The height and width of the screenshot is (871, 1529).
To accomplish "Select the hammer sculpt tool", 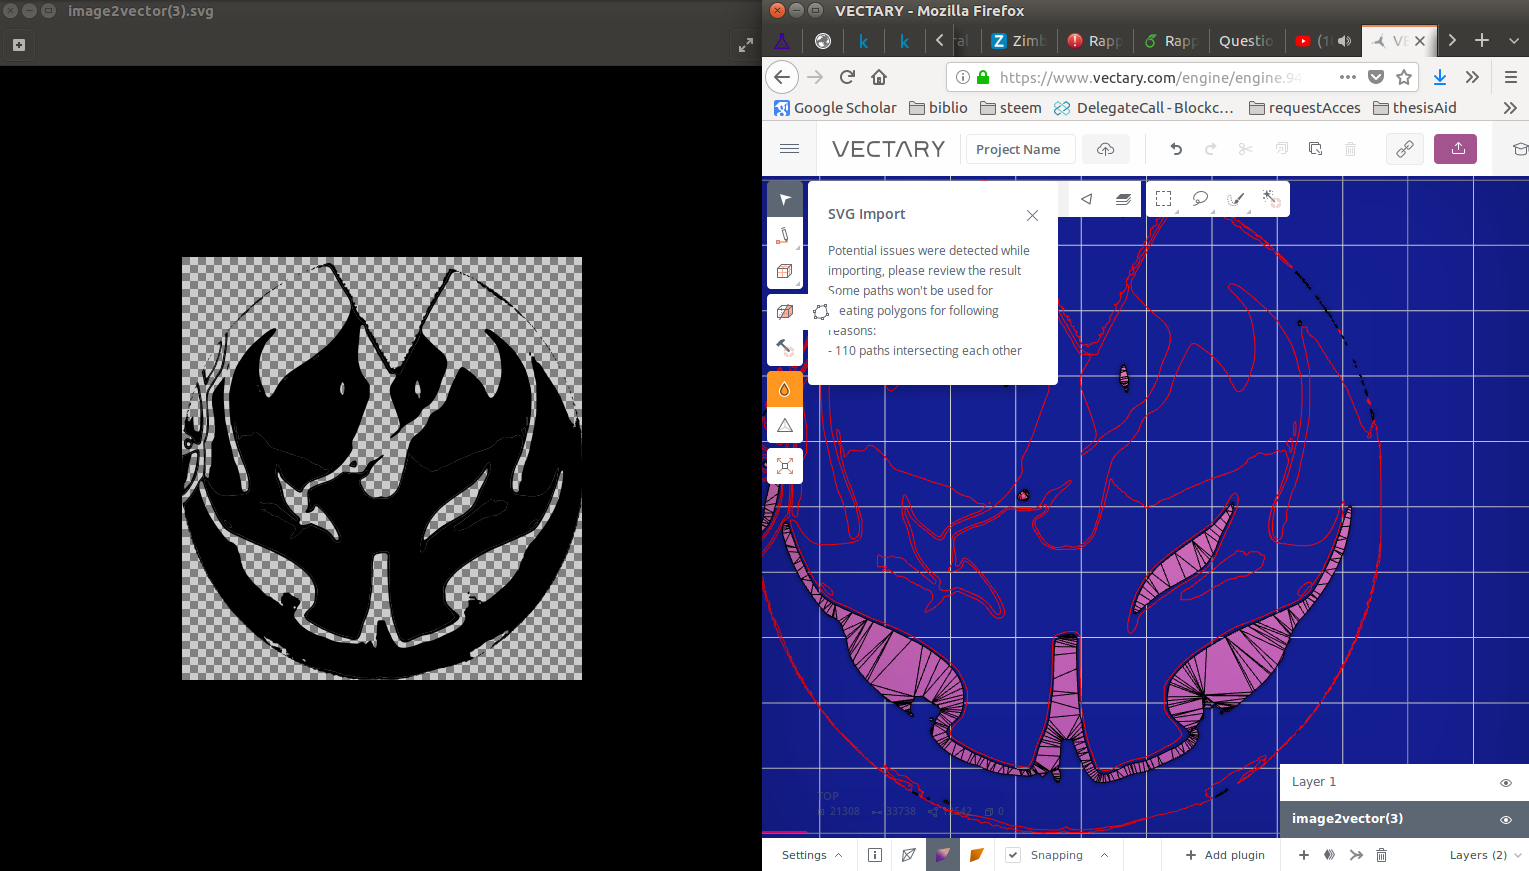I will 785,348.
